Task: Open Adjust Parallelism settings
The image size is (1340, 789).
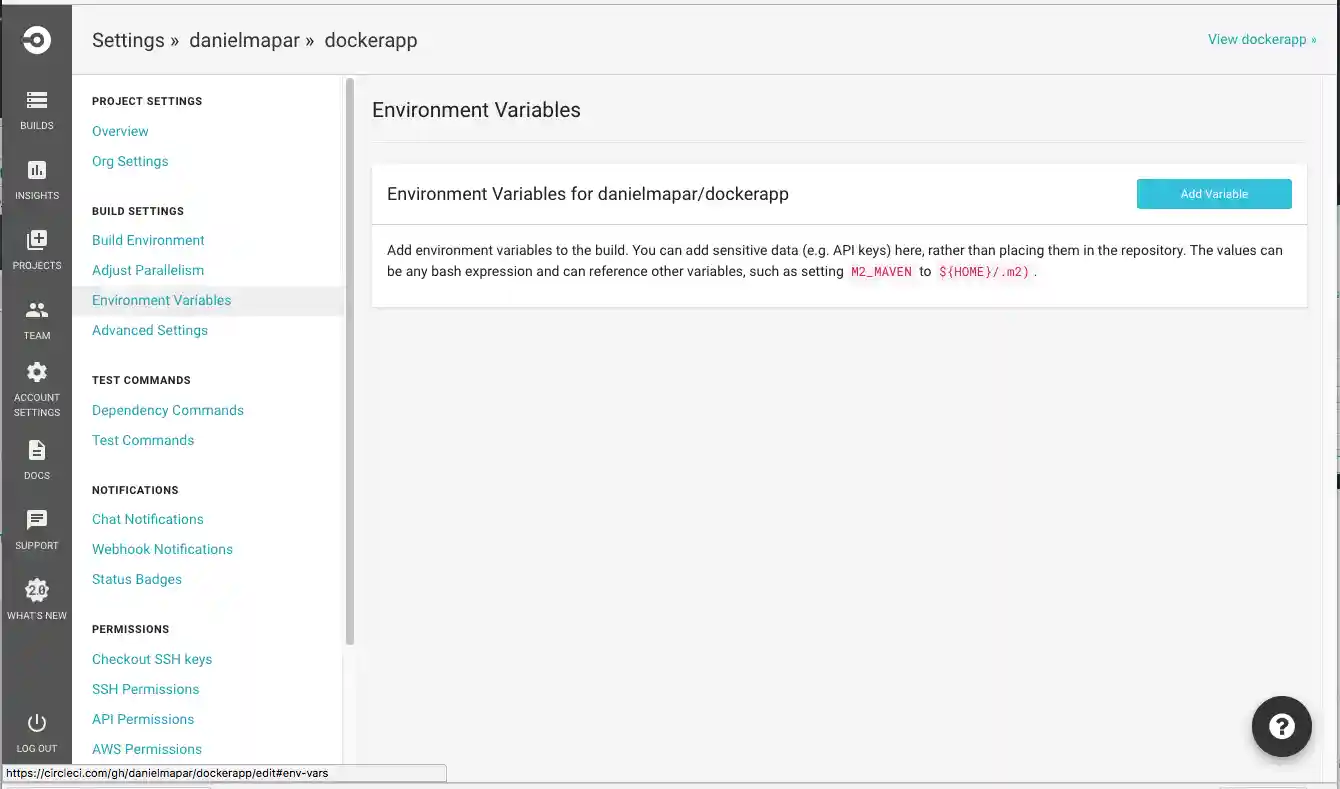Action: click(147, 270)
